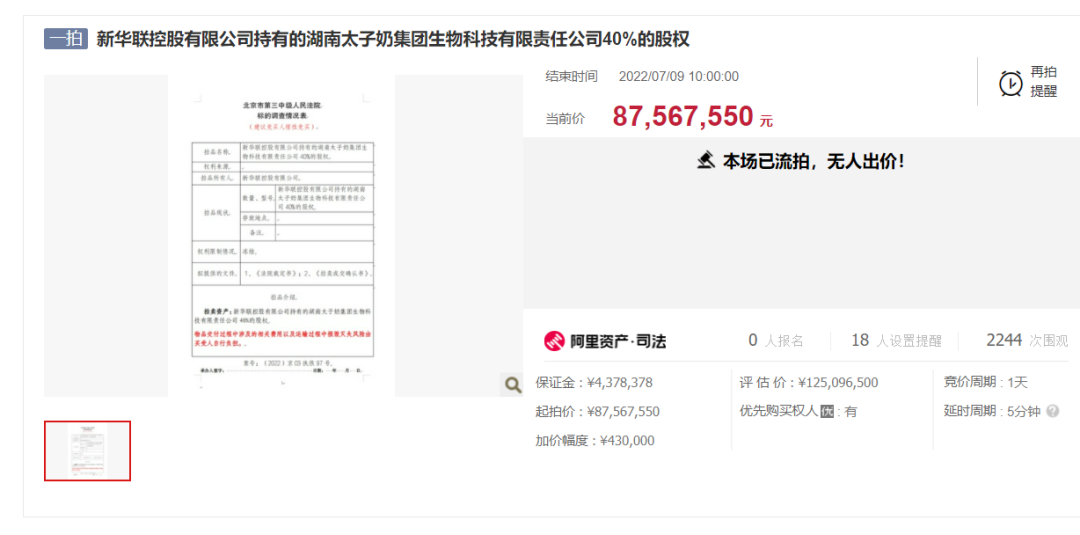Click the 延时周期 5分钟 entry
This screenshot has height=535, width=1080.
(x=992, y=412)
